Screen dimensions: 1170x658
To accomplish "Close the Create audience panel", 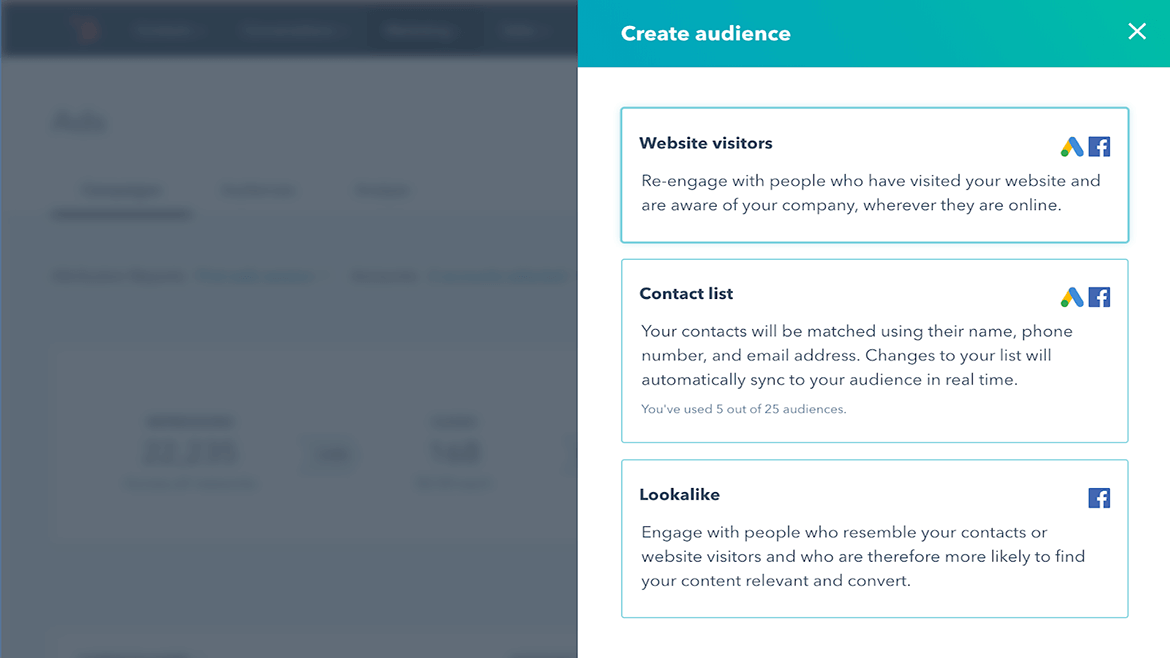I will 1137,32.
